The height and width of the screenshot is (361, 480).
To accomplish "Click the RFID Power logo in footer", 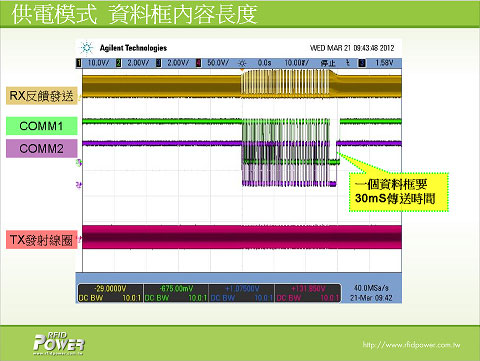I will click(x=59, y=344).
